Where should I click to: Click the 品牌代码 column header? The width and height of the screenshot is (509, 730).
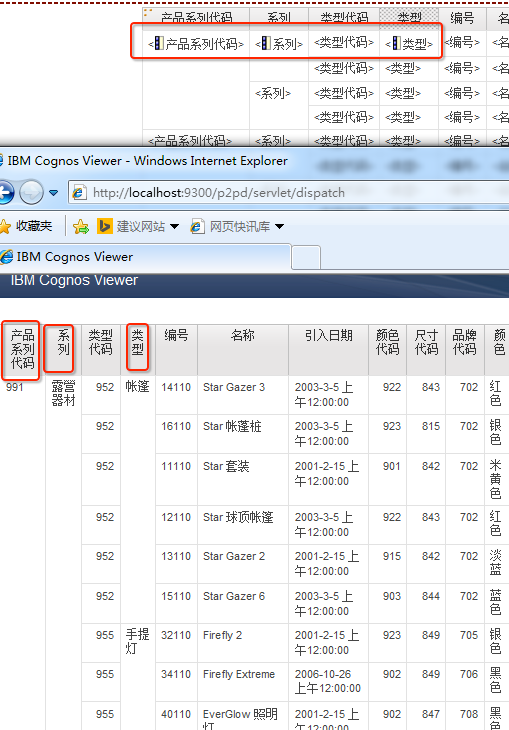(x=464, y=350)
